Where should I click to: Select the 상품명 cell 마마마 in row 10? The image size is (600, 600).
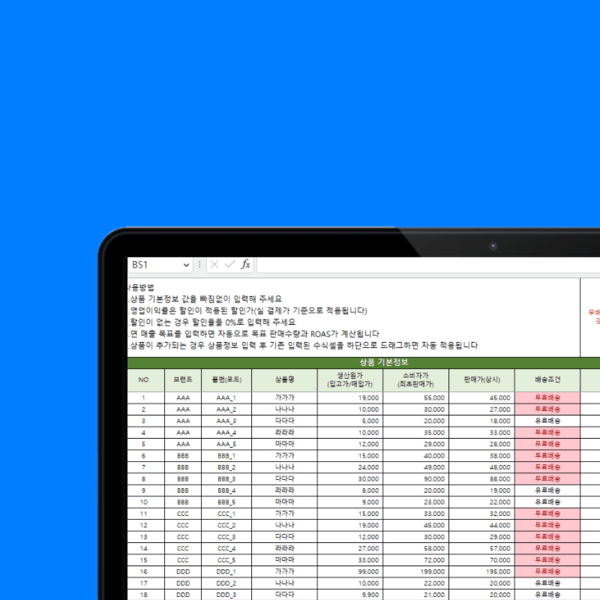pos(284,502)
